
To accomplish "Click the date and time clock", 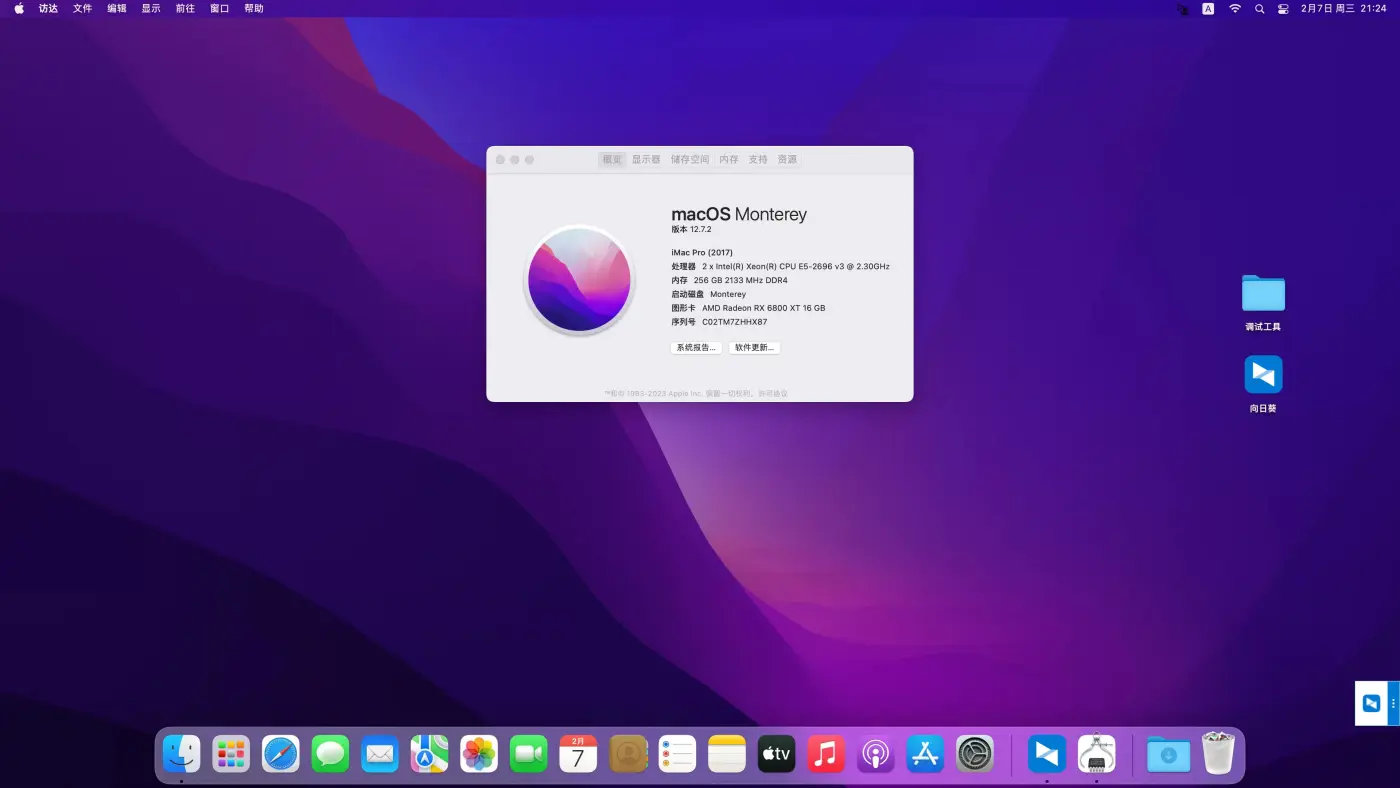I will click(x=1343, y=9).
